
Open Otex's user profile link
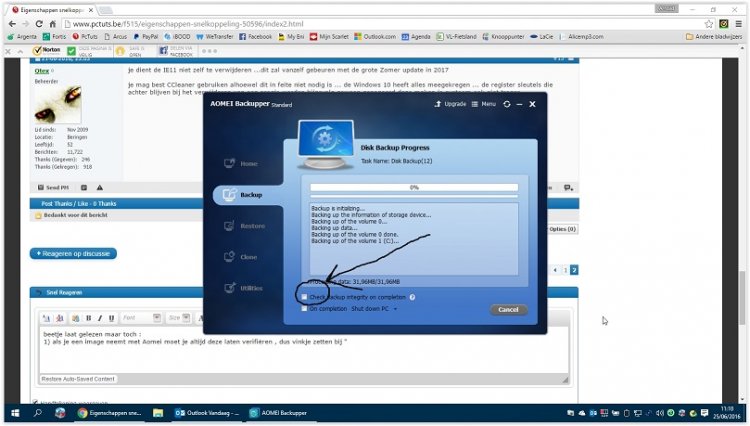(42, 71)
